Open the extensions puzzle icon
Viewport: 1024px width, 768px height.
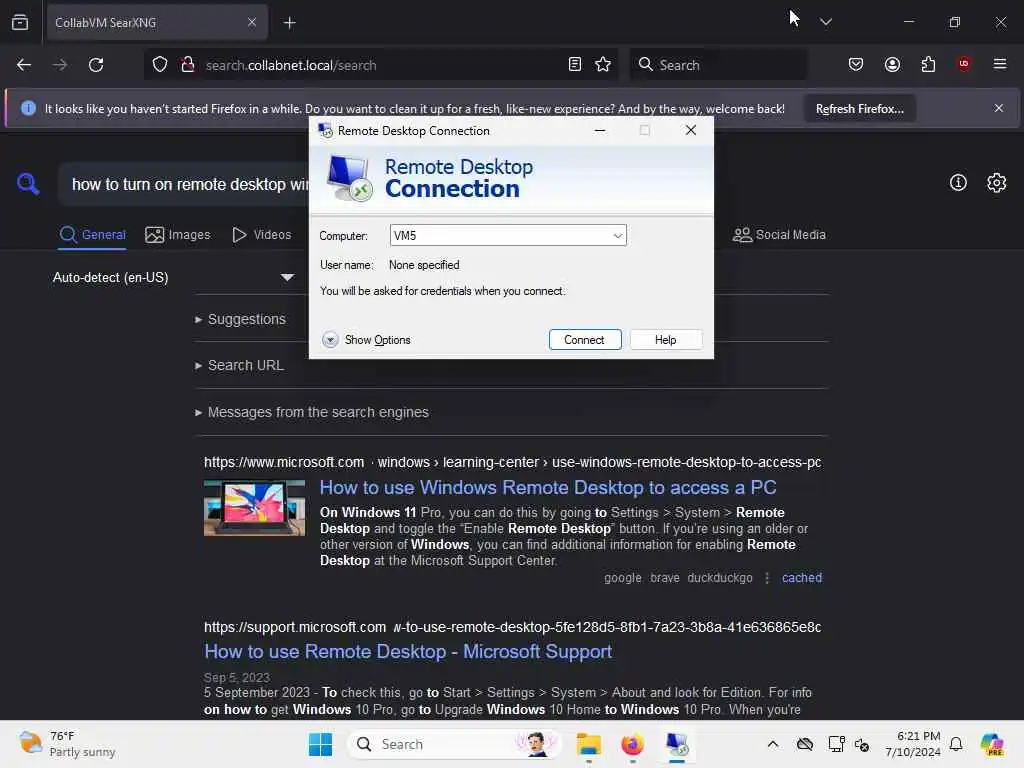tap(928, 65)
